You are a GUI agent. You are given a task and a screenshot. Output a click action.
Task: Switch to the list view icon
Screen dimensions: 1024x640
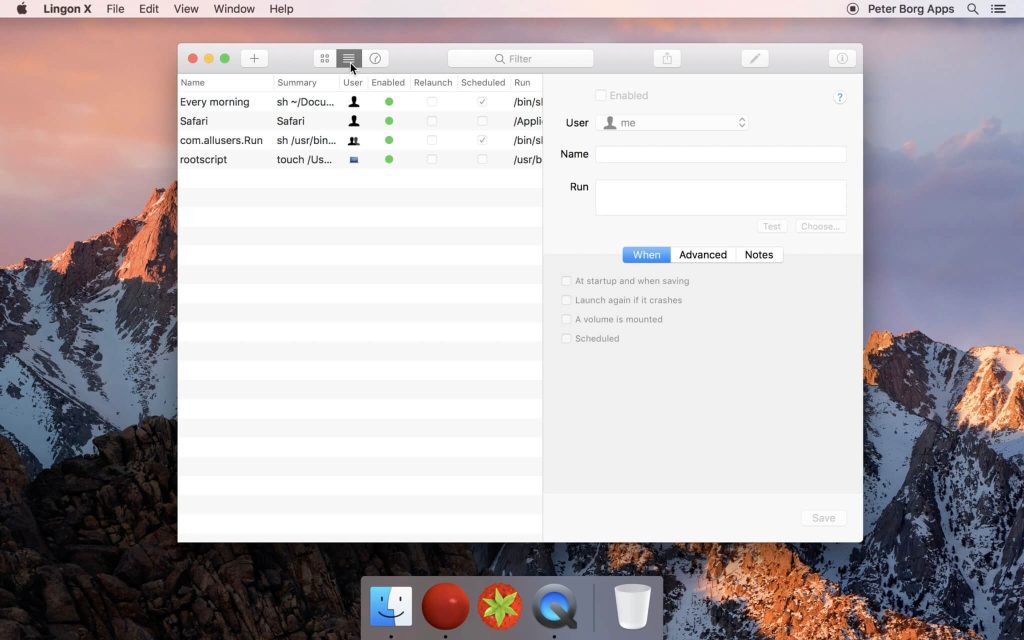348,59
